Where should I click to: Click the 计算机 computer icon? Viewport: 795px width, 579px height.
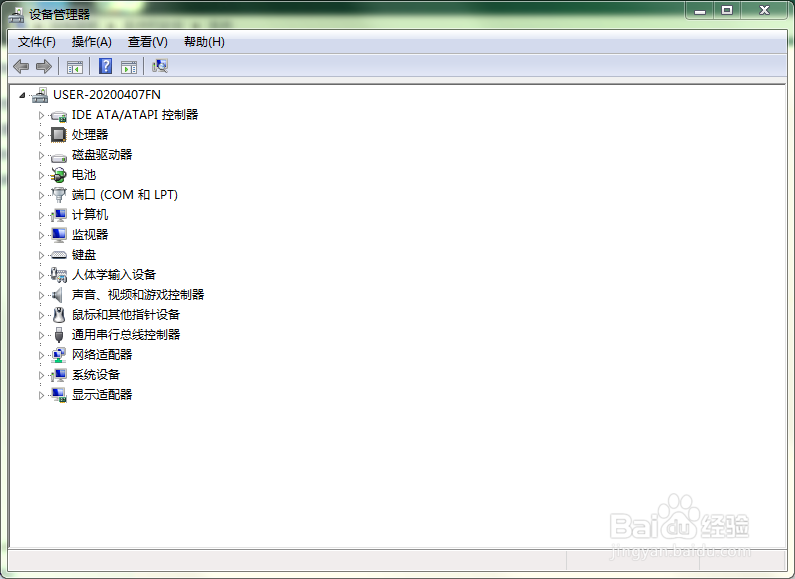[x=59, y=215]
